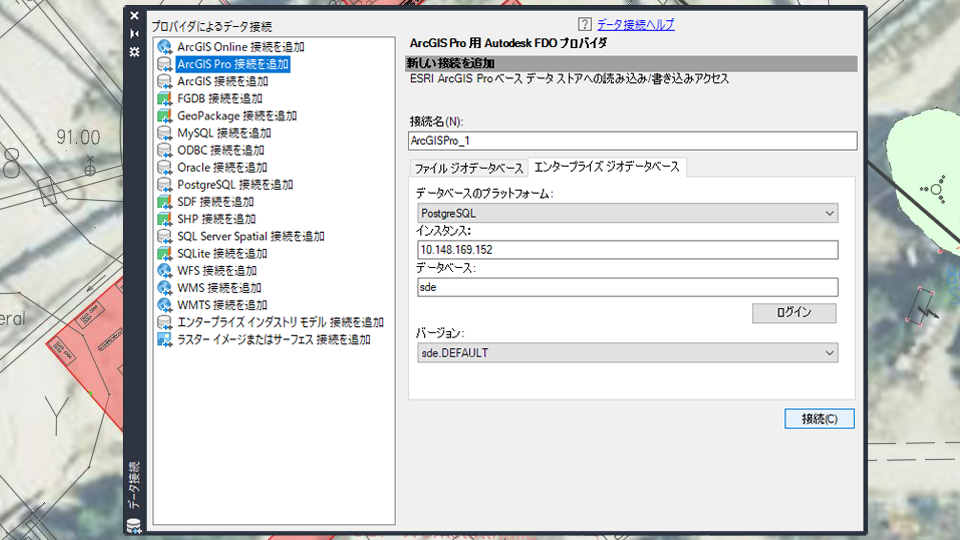Click the インスタンス input field
The image size is (960, 540).
point(628,250)
